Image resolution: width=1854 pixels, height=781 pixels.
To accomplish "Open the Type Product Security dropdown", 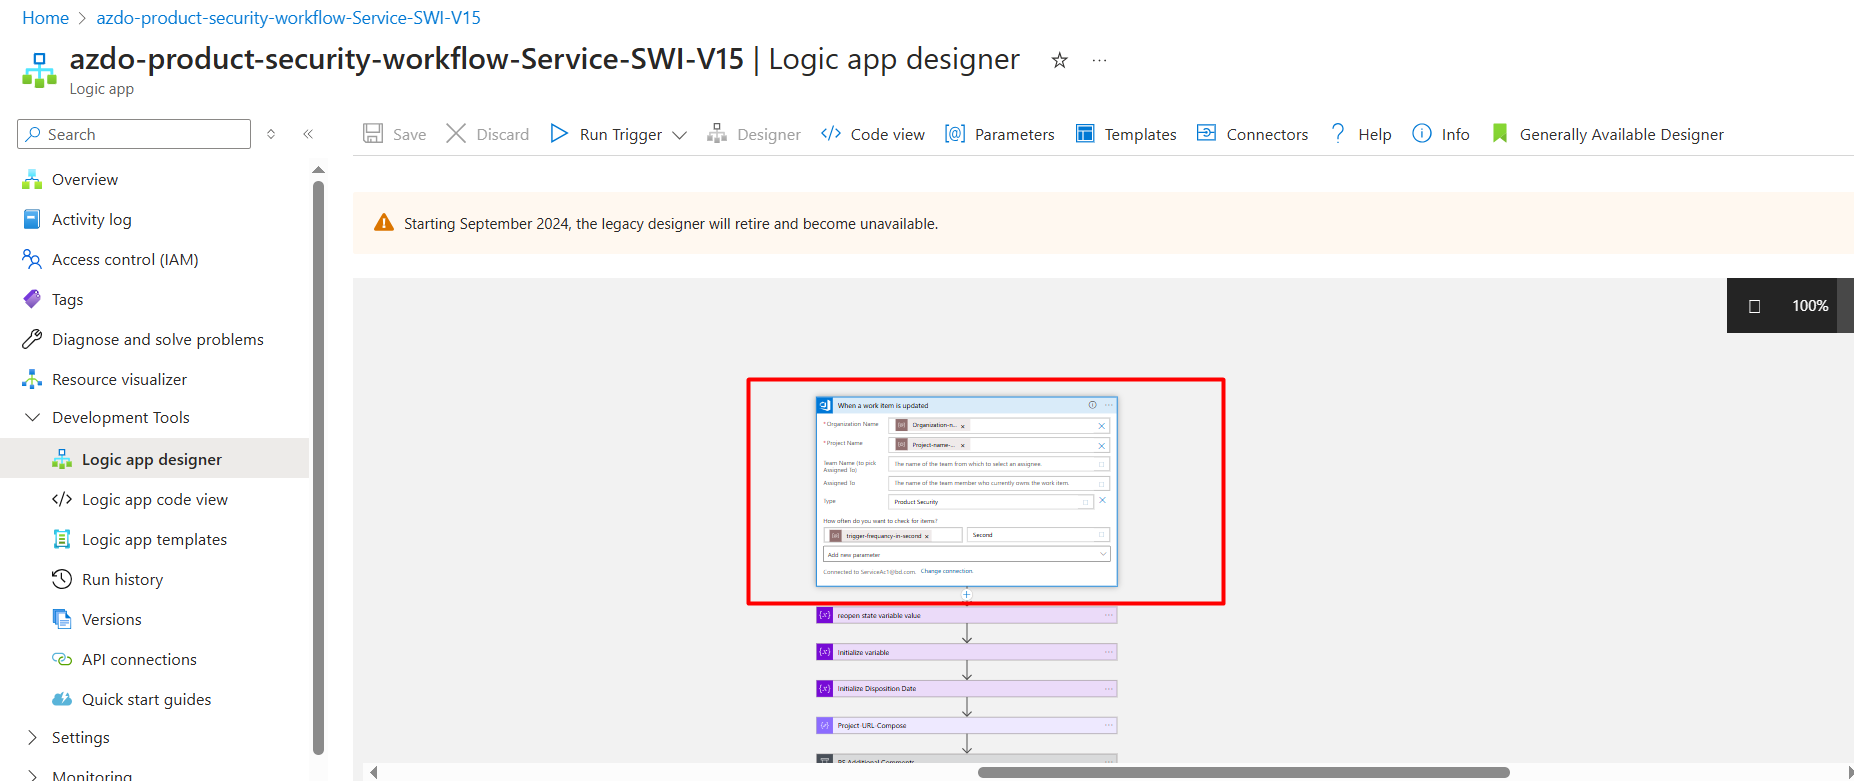I will click(x=1086, y=502).
